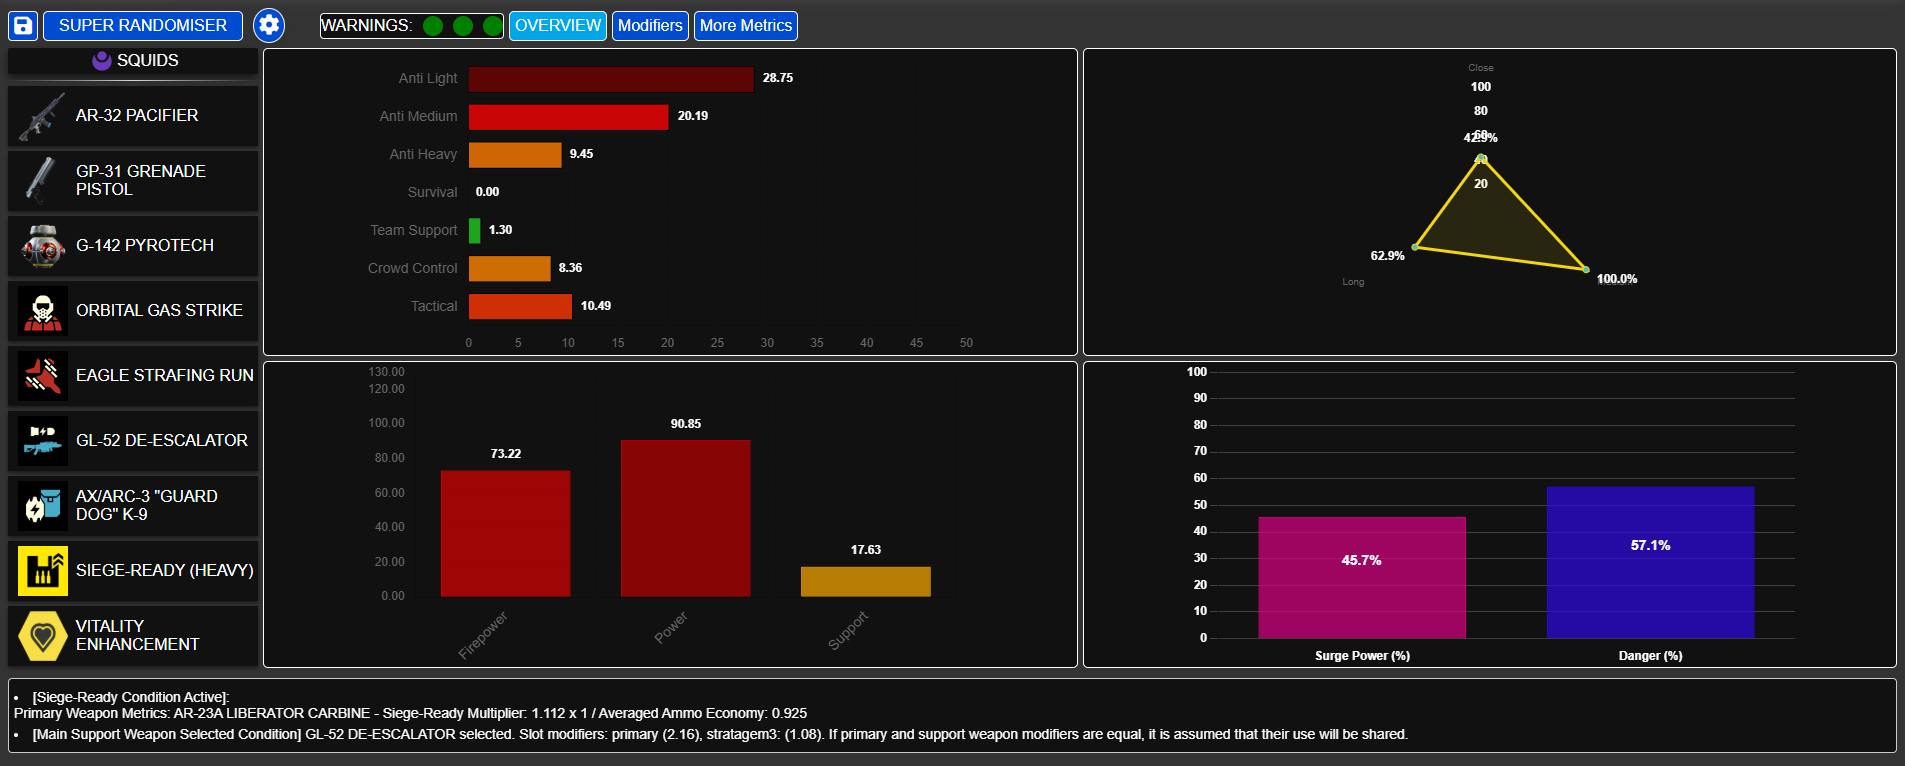Click the radar chart 100.0% data point
Image resolution: width=1905 pixels, height=766 pixels.
[1586, 269]
